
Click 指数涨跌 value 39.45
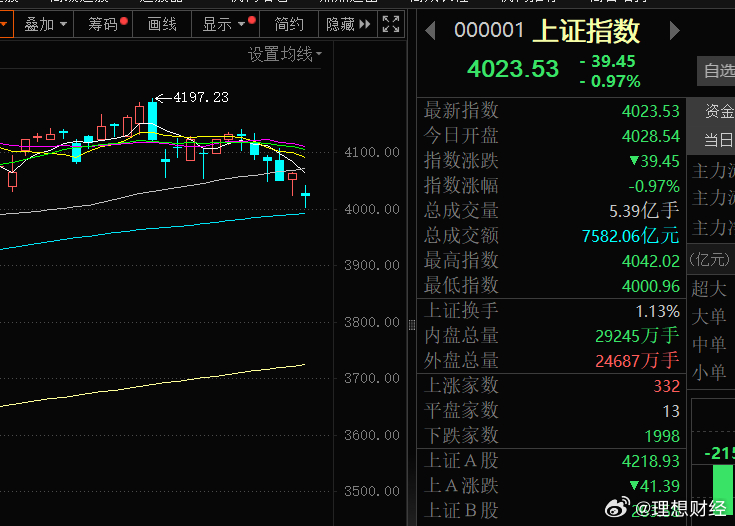(654, 161)
